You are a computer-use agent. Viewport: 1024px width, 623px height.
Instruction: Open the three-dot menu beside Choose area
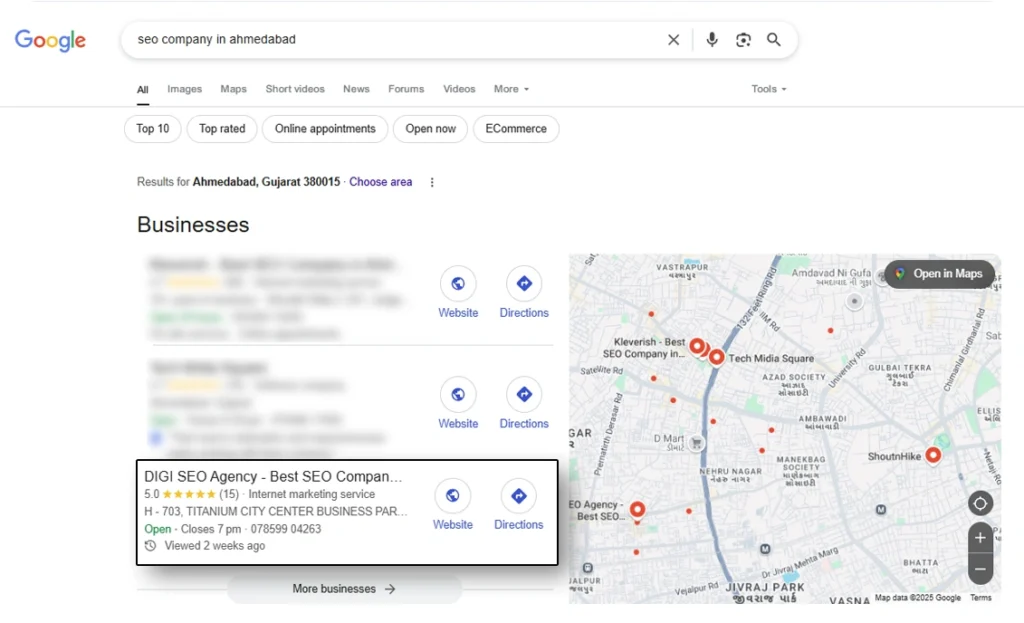[x=432, y=182]
